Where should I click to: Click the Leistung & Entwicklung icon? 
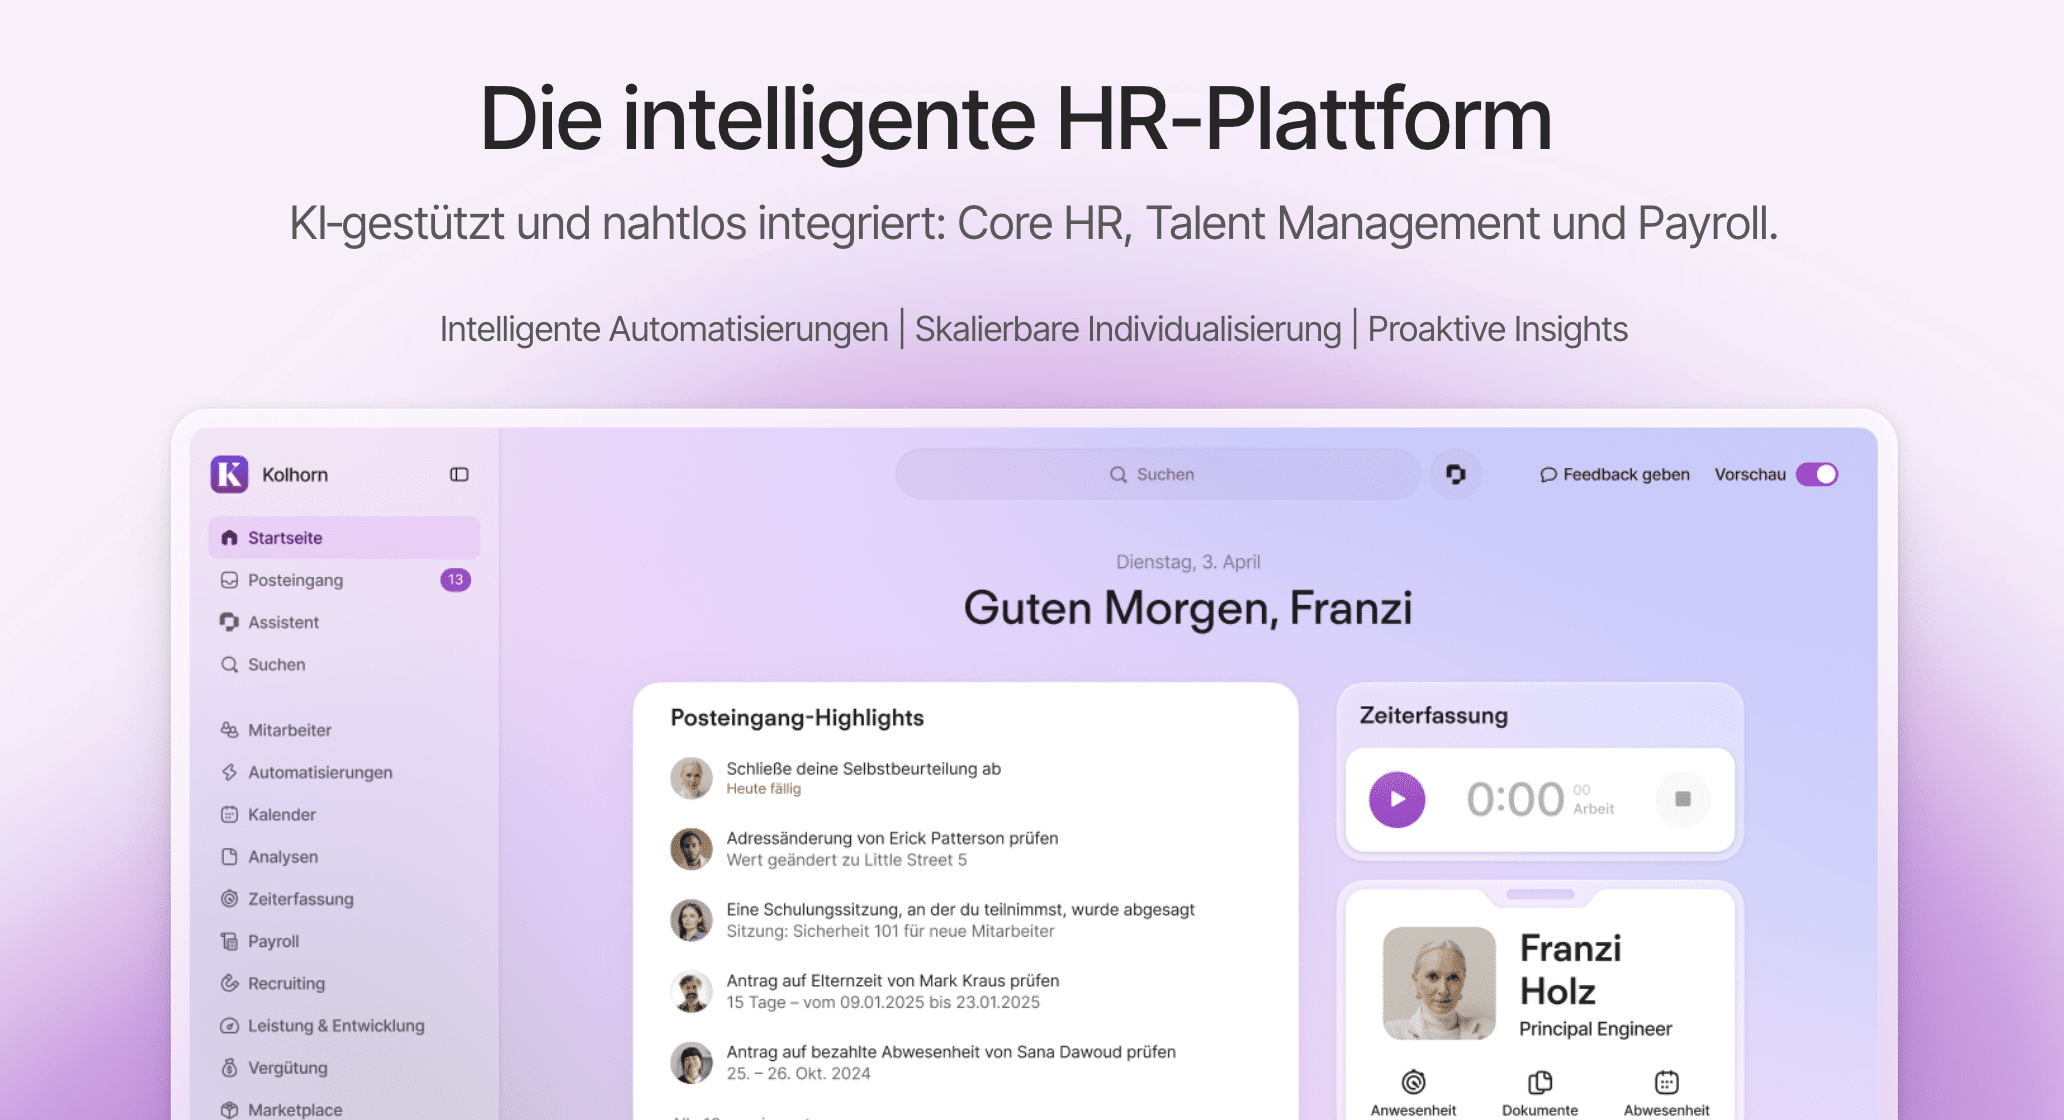pos(229,1026)
